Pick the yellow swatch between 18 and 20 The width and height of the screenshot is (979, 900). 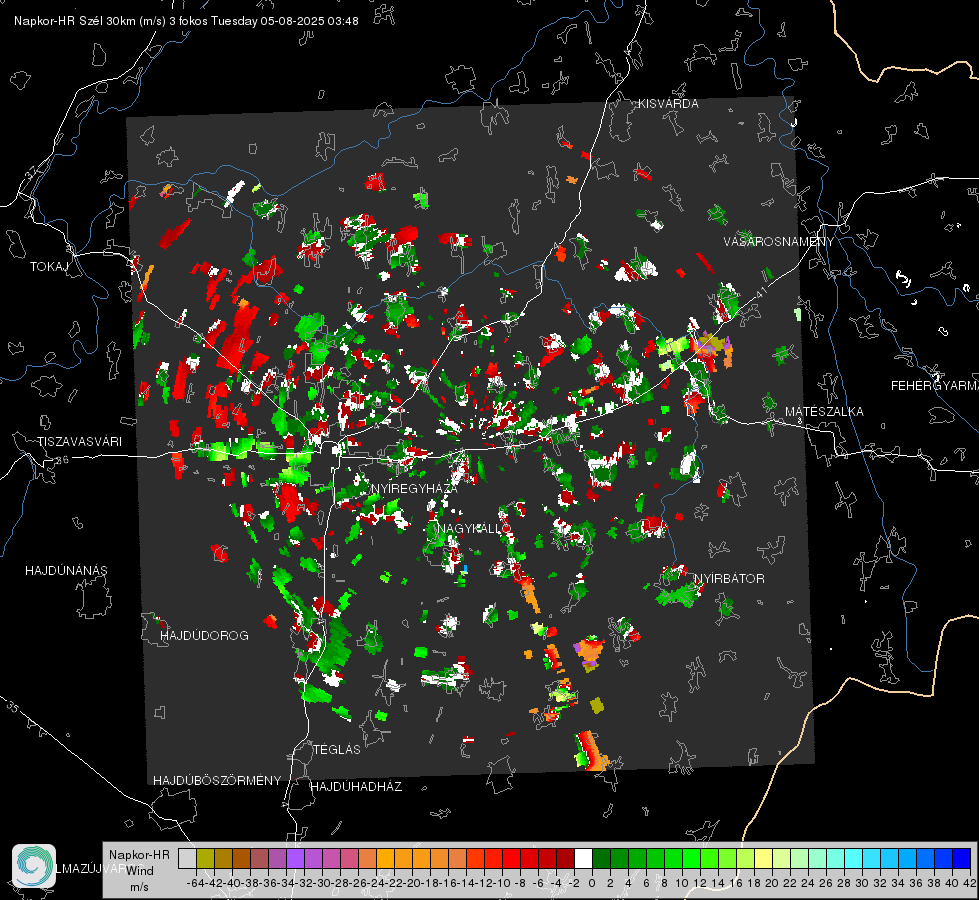pyautogui.click(x=764, y=858)
